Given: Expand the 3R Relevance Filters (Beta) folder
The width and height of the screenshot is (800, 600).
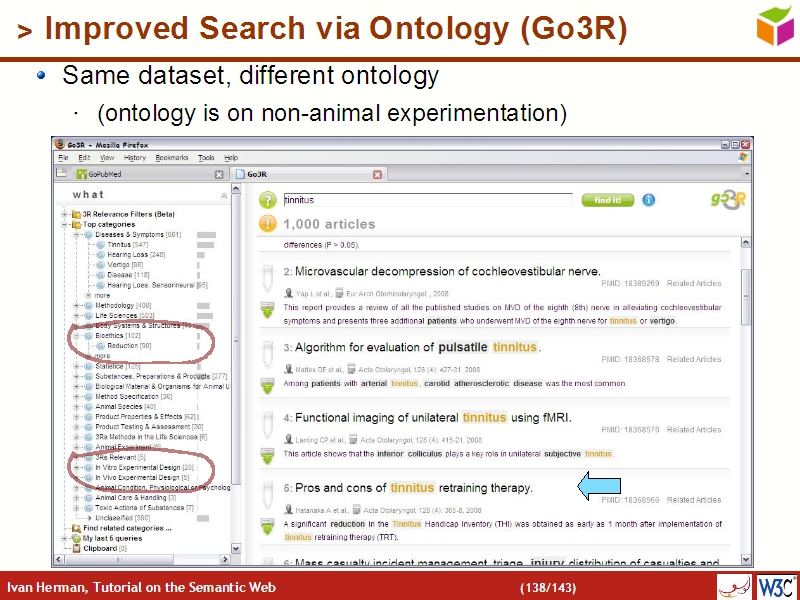Looking at the screenshot, I should pos(65,214).
